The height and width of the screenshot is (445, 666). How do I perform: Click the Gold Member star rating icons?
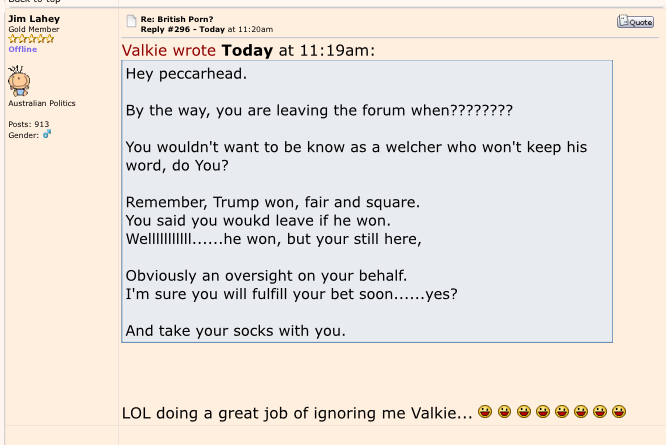(x=31, y=39)
